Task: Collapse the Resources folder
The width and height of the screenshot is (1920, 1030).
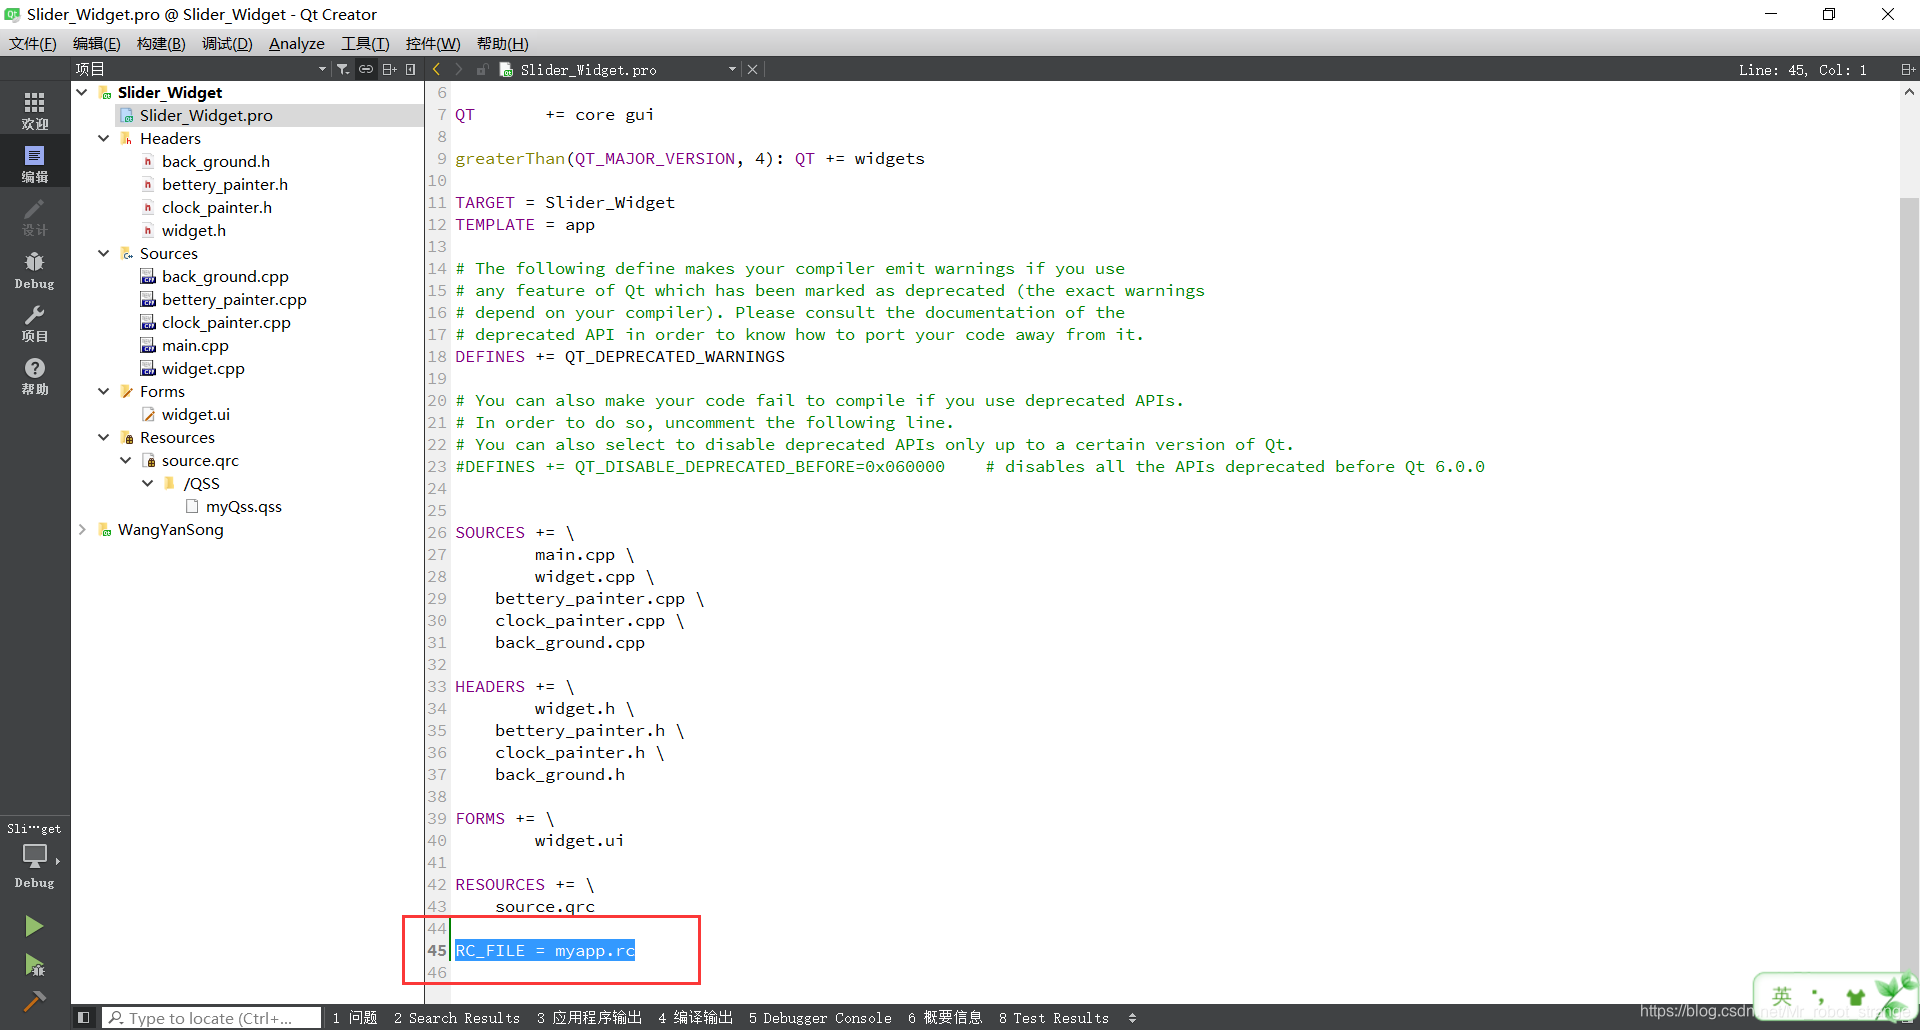Action: (x=103, y=437)
